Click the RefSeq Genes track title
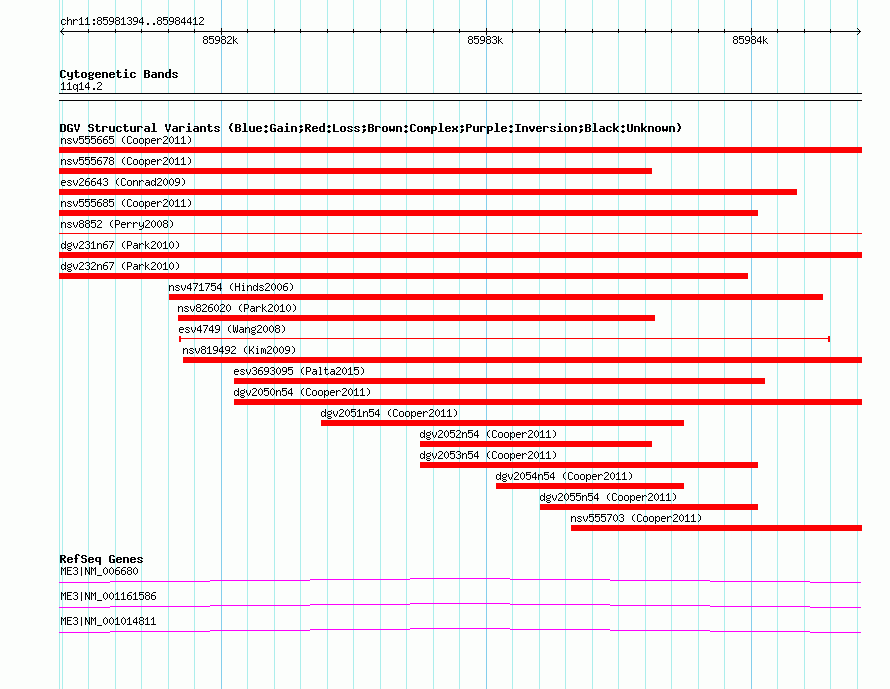 [101, 559]
